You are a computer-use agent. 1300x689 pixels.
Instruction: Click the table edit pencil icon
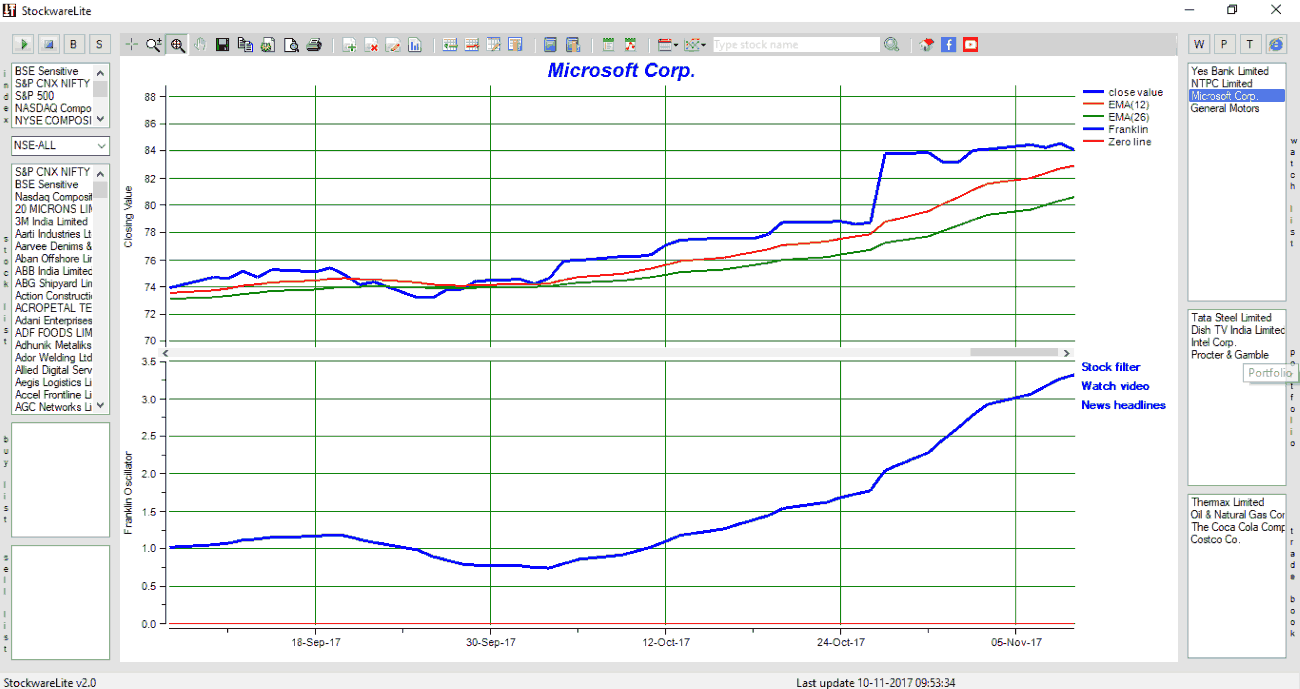point(494,44)
